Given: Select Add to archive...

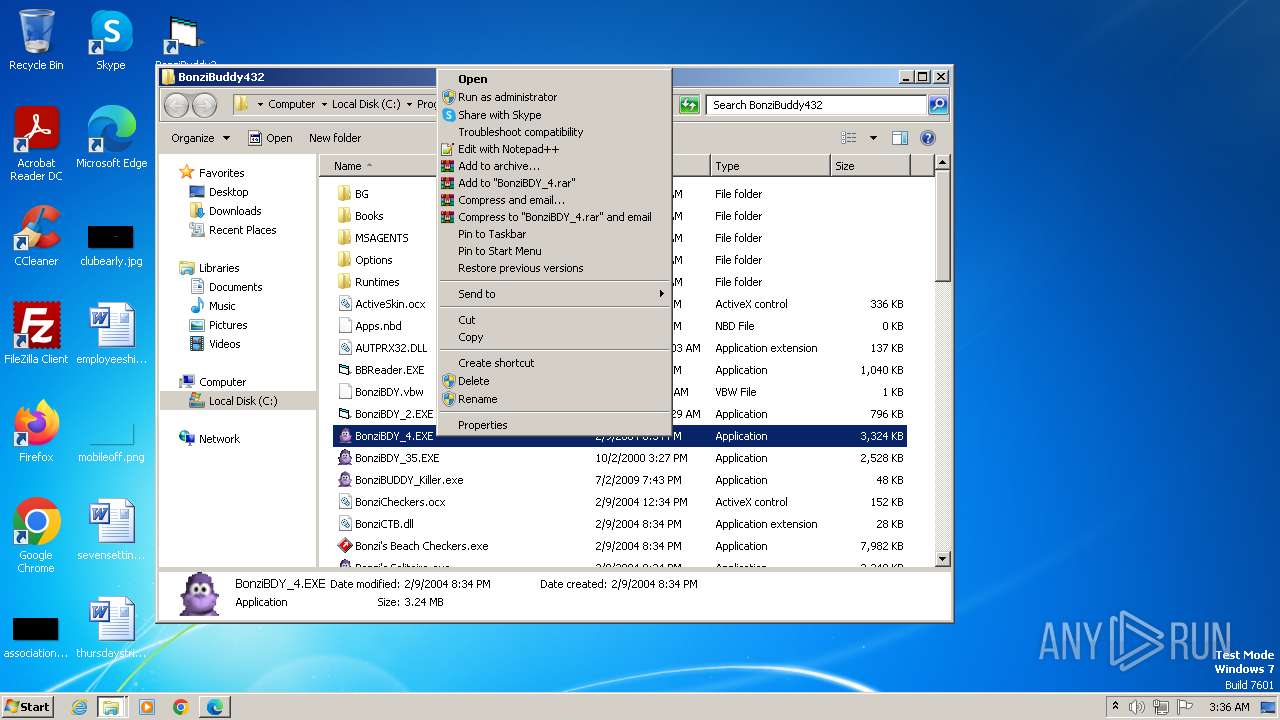Looking at the screenshot, I should point(554,166).
